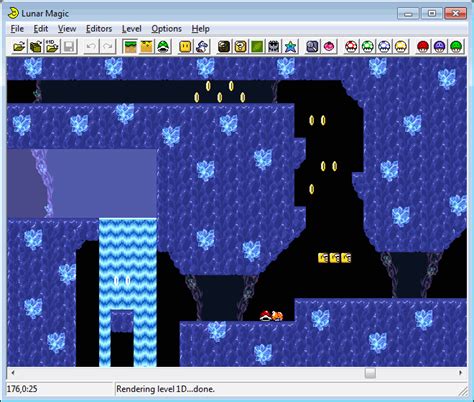
Task: Click the solid red mushroom icon
Action: coord(423,46)
